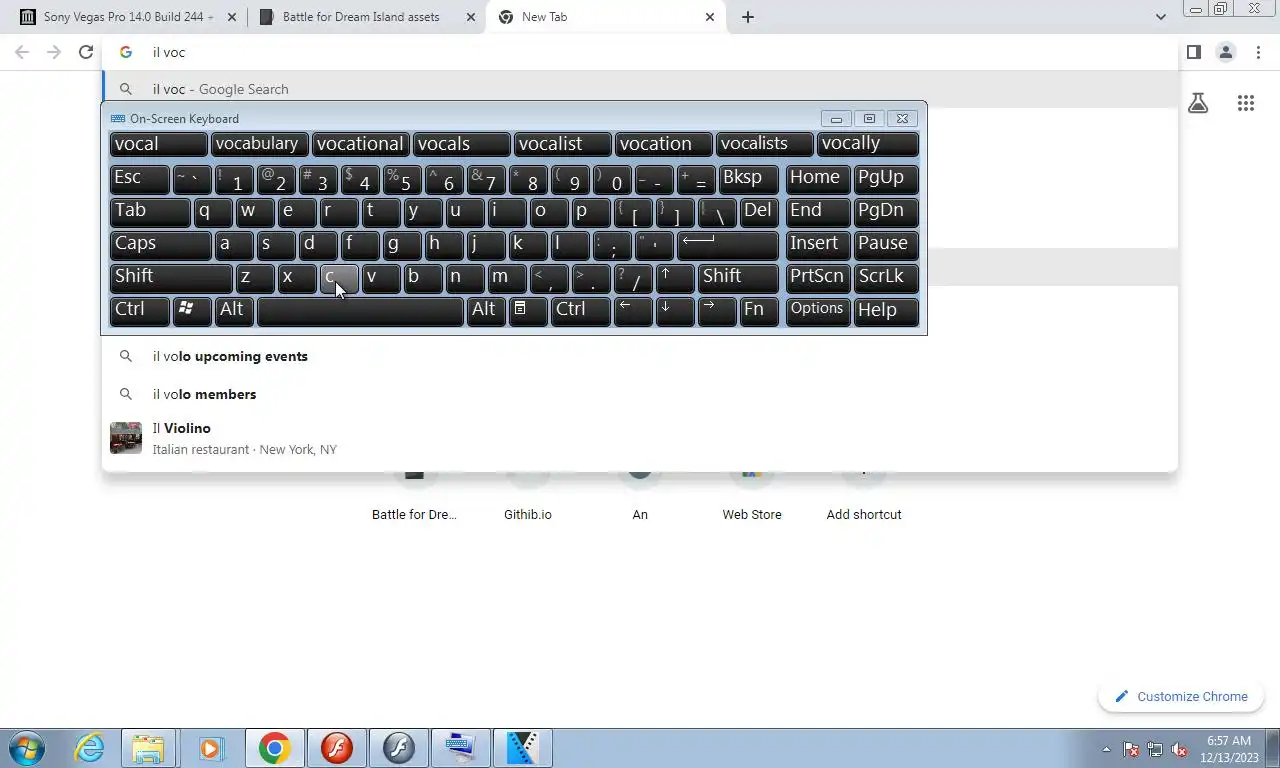Screen dimensions: 1280x768
Task: Toggle the Caps key on keyboard
Action: point(160,245)
